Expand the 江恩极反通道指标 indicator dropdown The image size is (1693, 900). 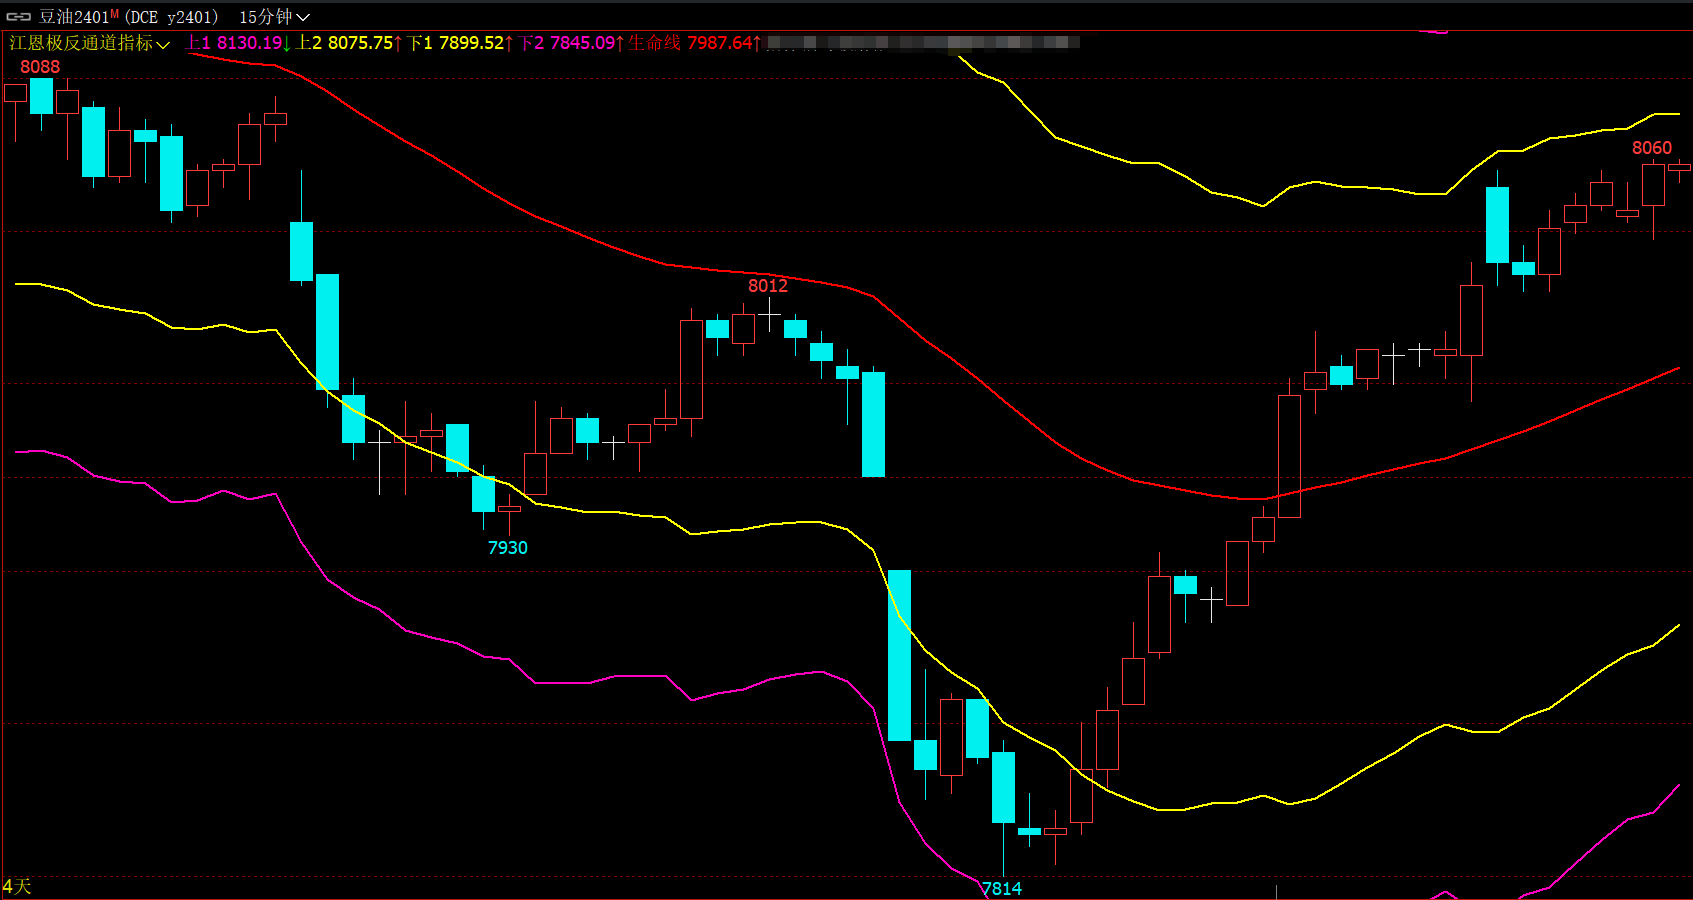pyautogui.click(x=89, y=43)
